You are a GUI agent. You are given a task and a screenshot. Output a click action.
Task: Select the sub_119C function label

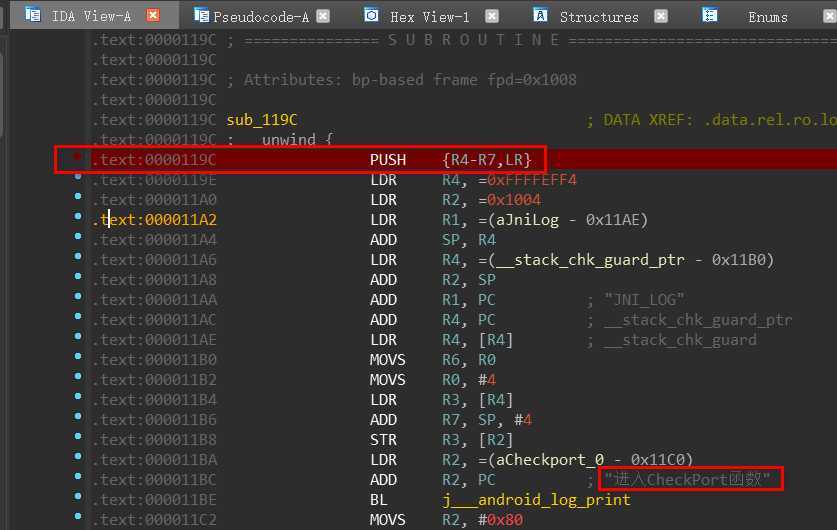(262, 120)
